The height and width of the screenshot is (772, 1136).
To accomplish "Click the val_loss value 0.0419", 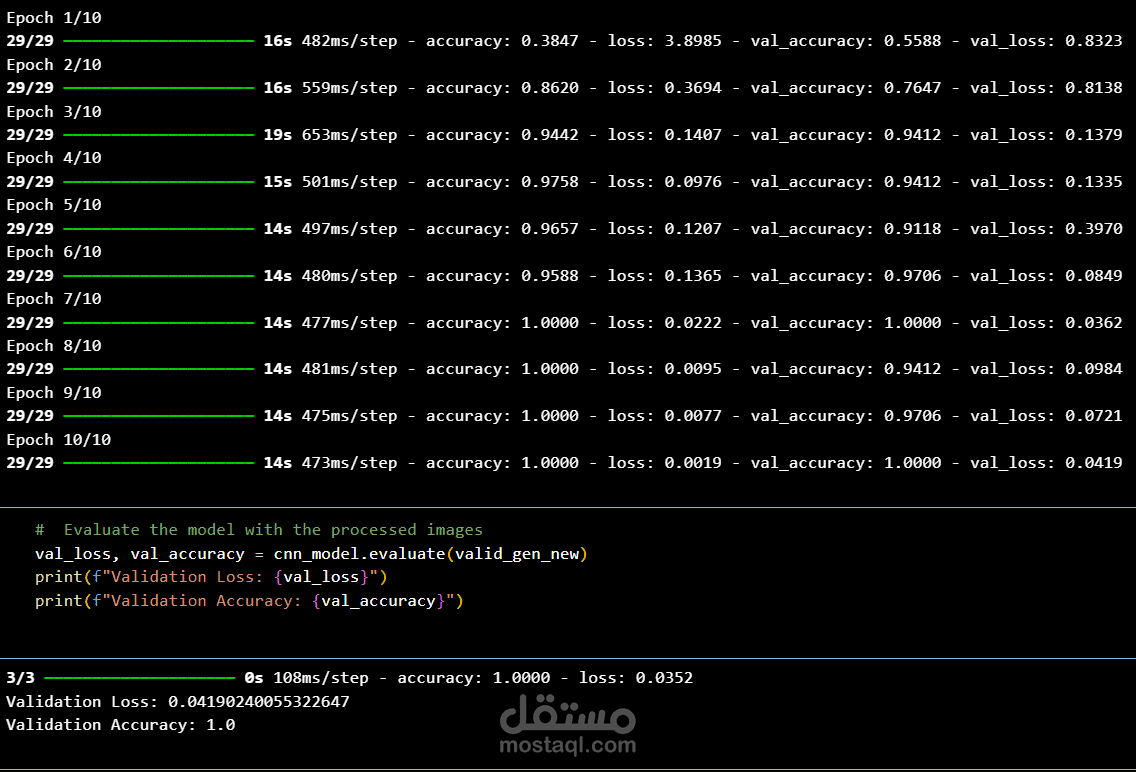I will pos(1094,463).
